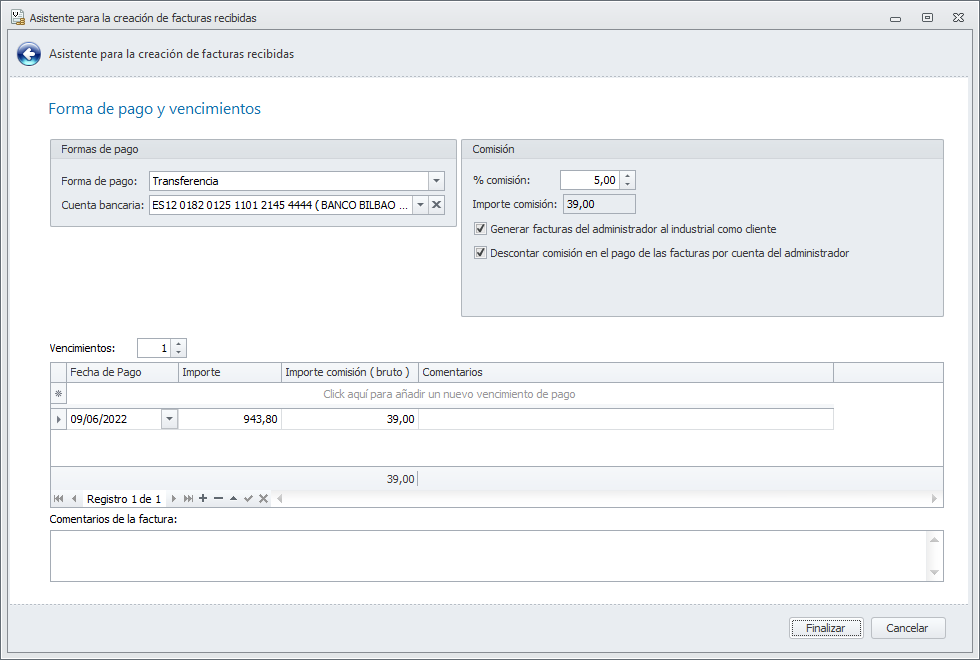Jump to last record in navigator
Viewport: 980px width, 660px height.
[188, 499]
